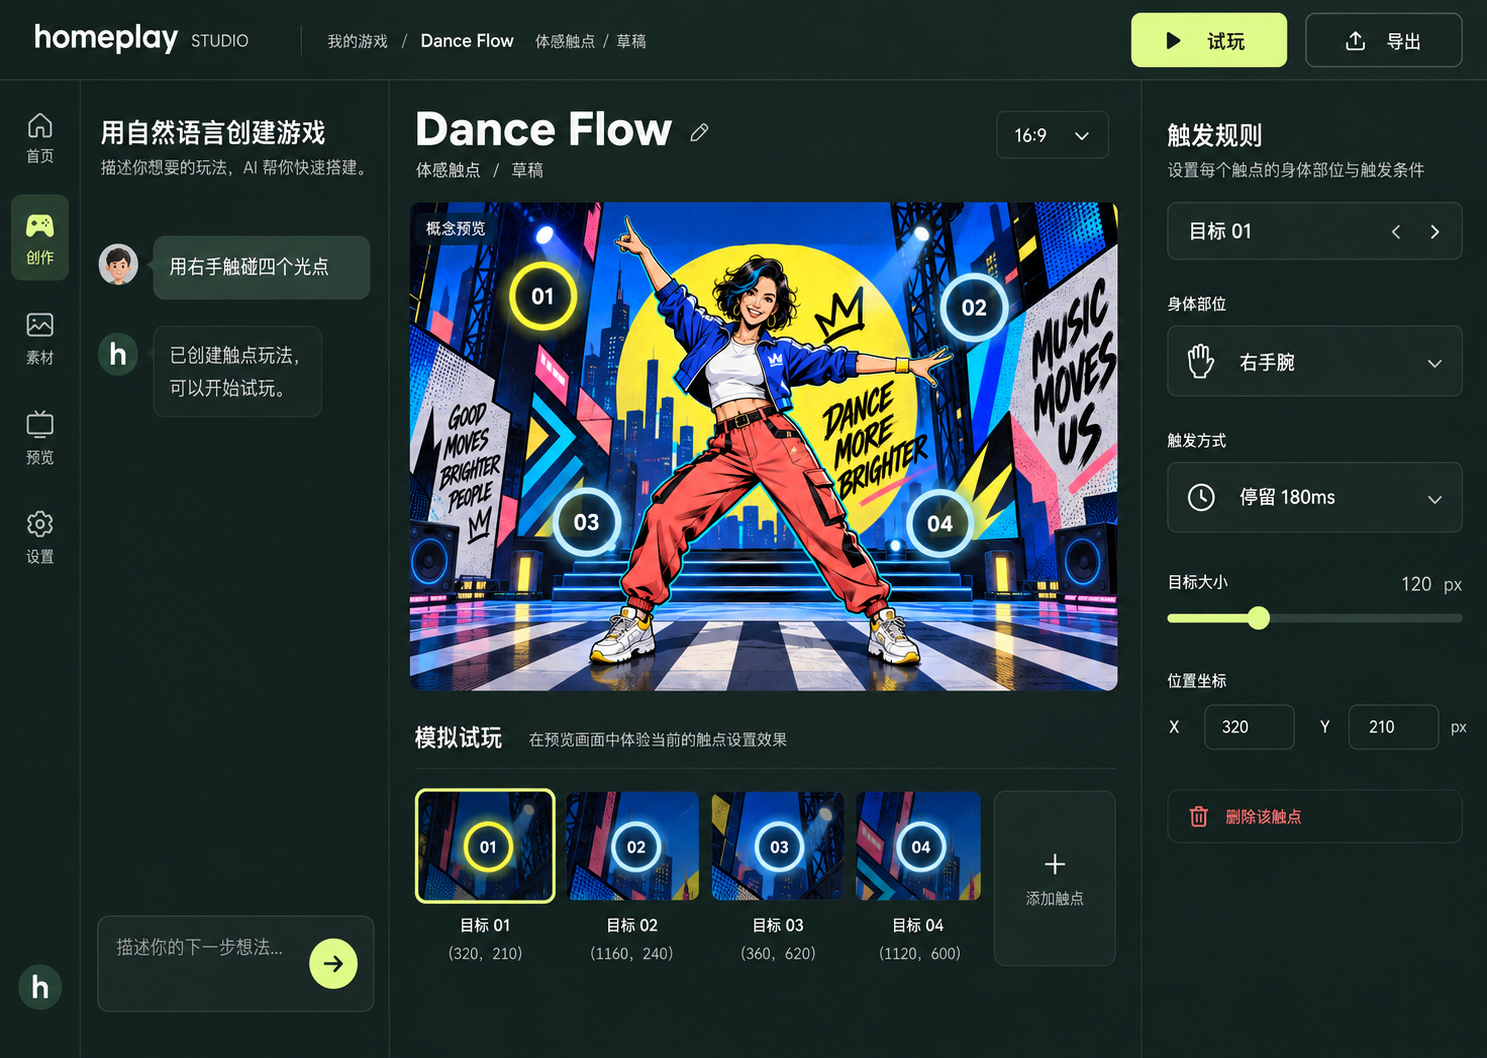Viewport: 1487px width, 1058px height.
Task: Click 体感触点 breadcrumb in top bar
Action: tap(565, 41)
